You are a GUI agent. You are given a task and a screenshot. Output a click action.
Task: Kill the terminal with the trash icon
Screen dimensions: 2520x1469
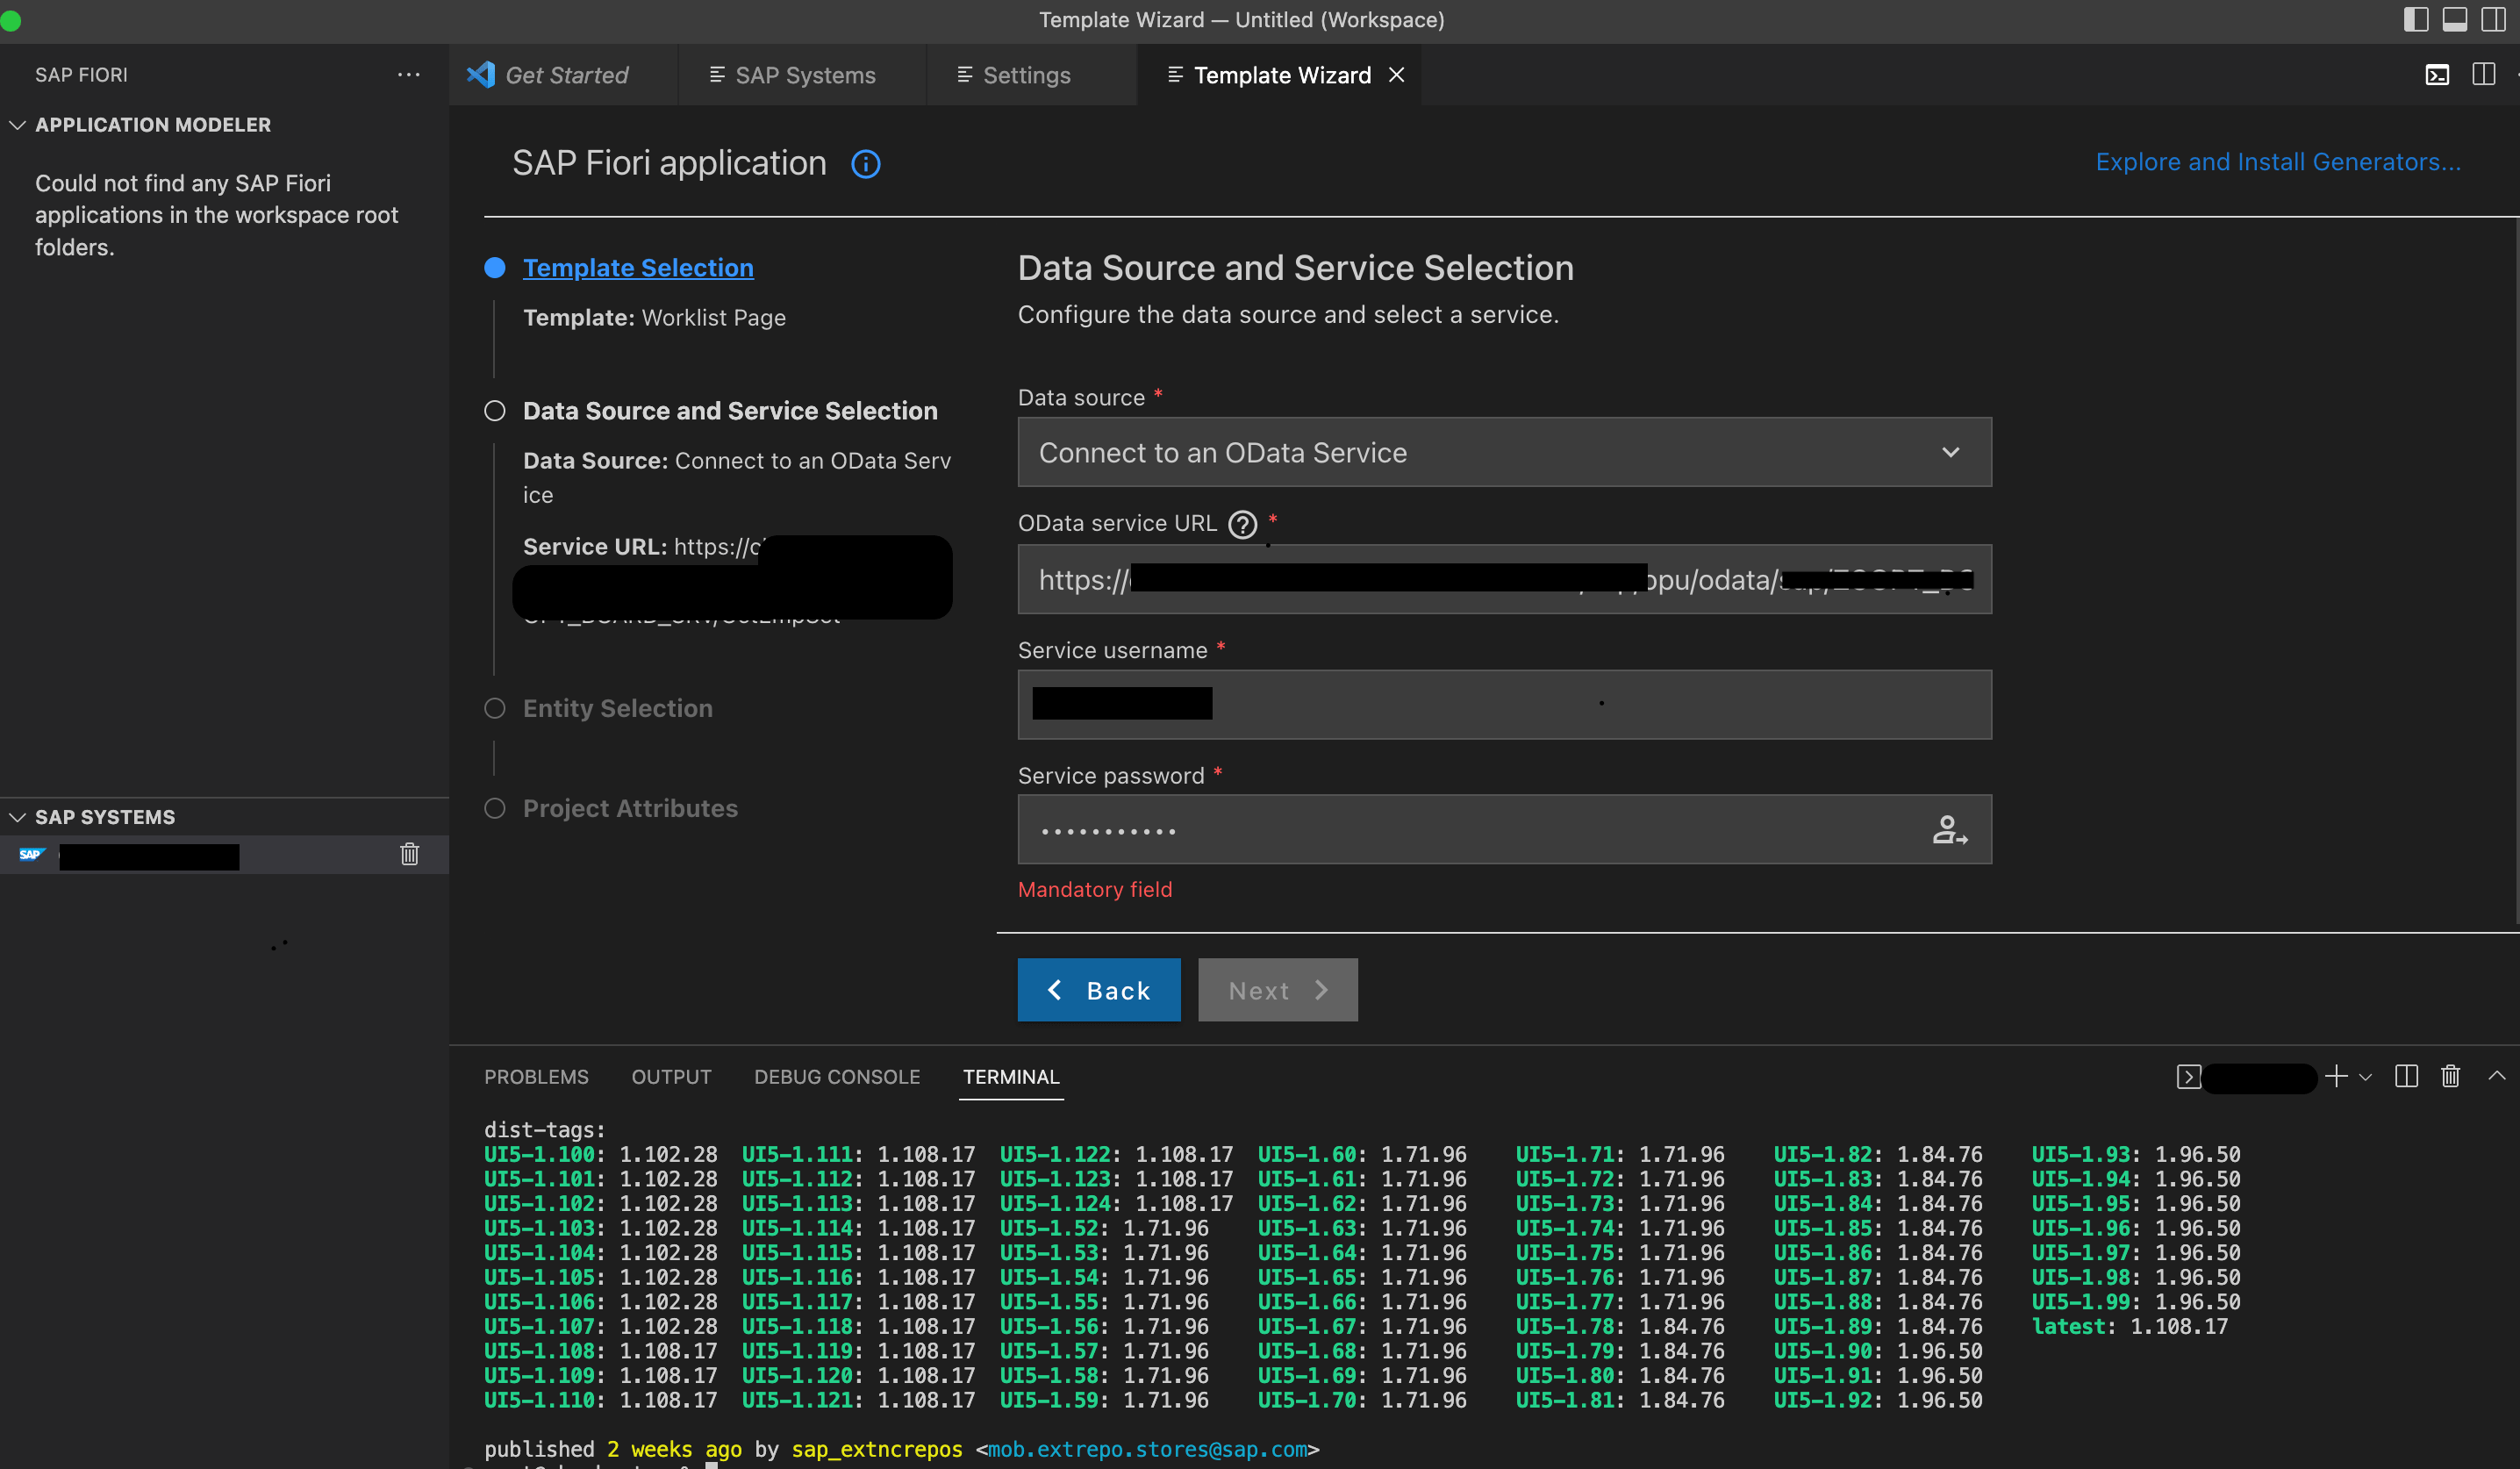(2450, 1076)
